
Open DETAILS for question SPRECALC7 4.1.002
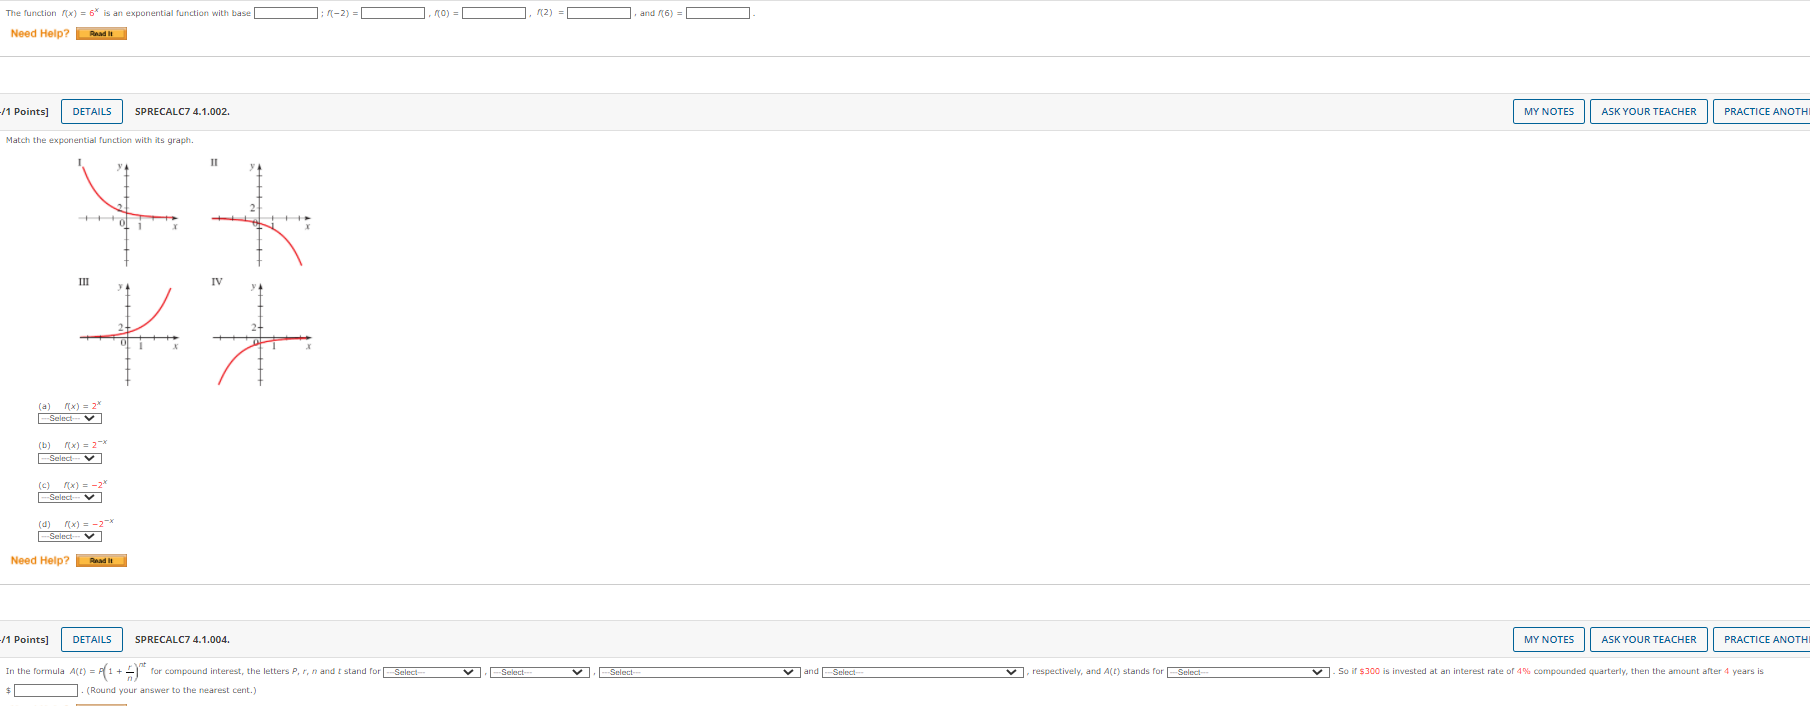pos(92,112)
